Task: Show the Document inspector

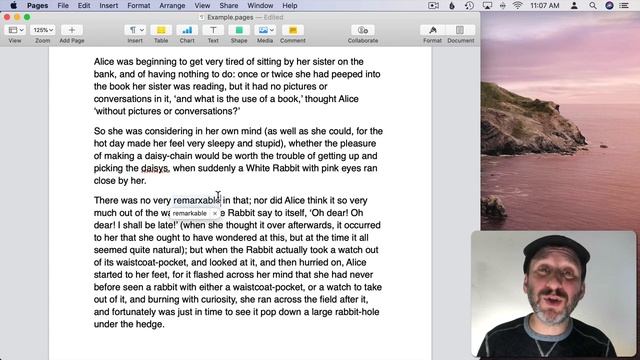Action: pyautogui.click(x=460, y=30)
